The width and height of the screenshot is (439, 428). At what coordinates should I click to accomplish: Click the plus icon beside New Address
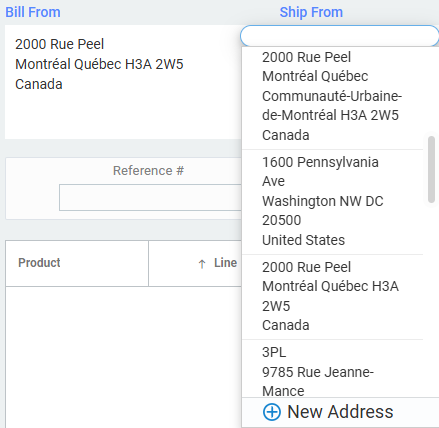(272, 412)
